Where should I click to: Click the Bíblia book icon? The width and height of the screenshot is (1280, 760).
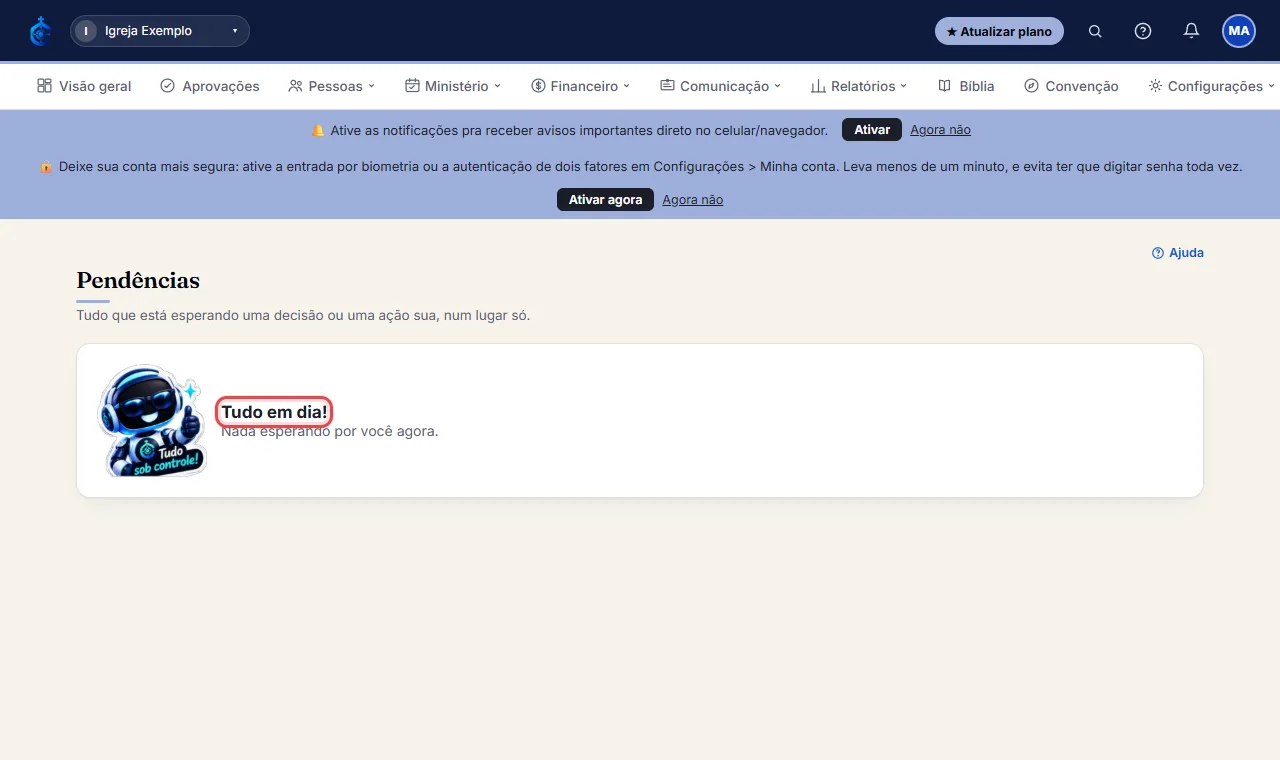(x=944, y=86)
